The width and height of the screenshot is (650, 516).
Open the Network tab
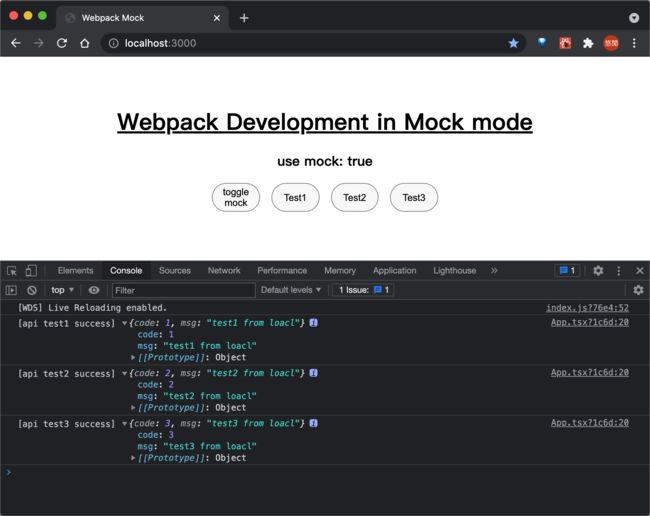(x=224, y=271)
